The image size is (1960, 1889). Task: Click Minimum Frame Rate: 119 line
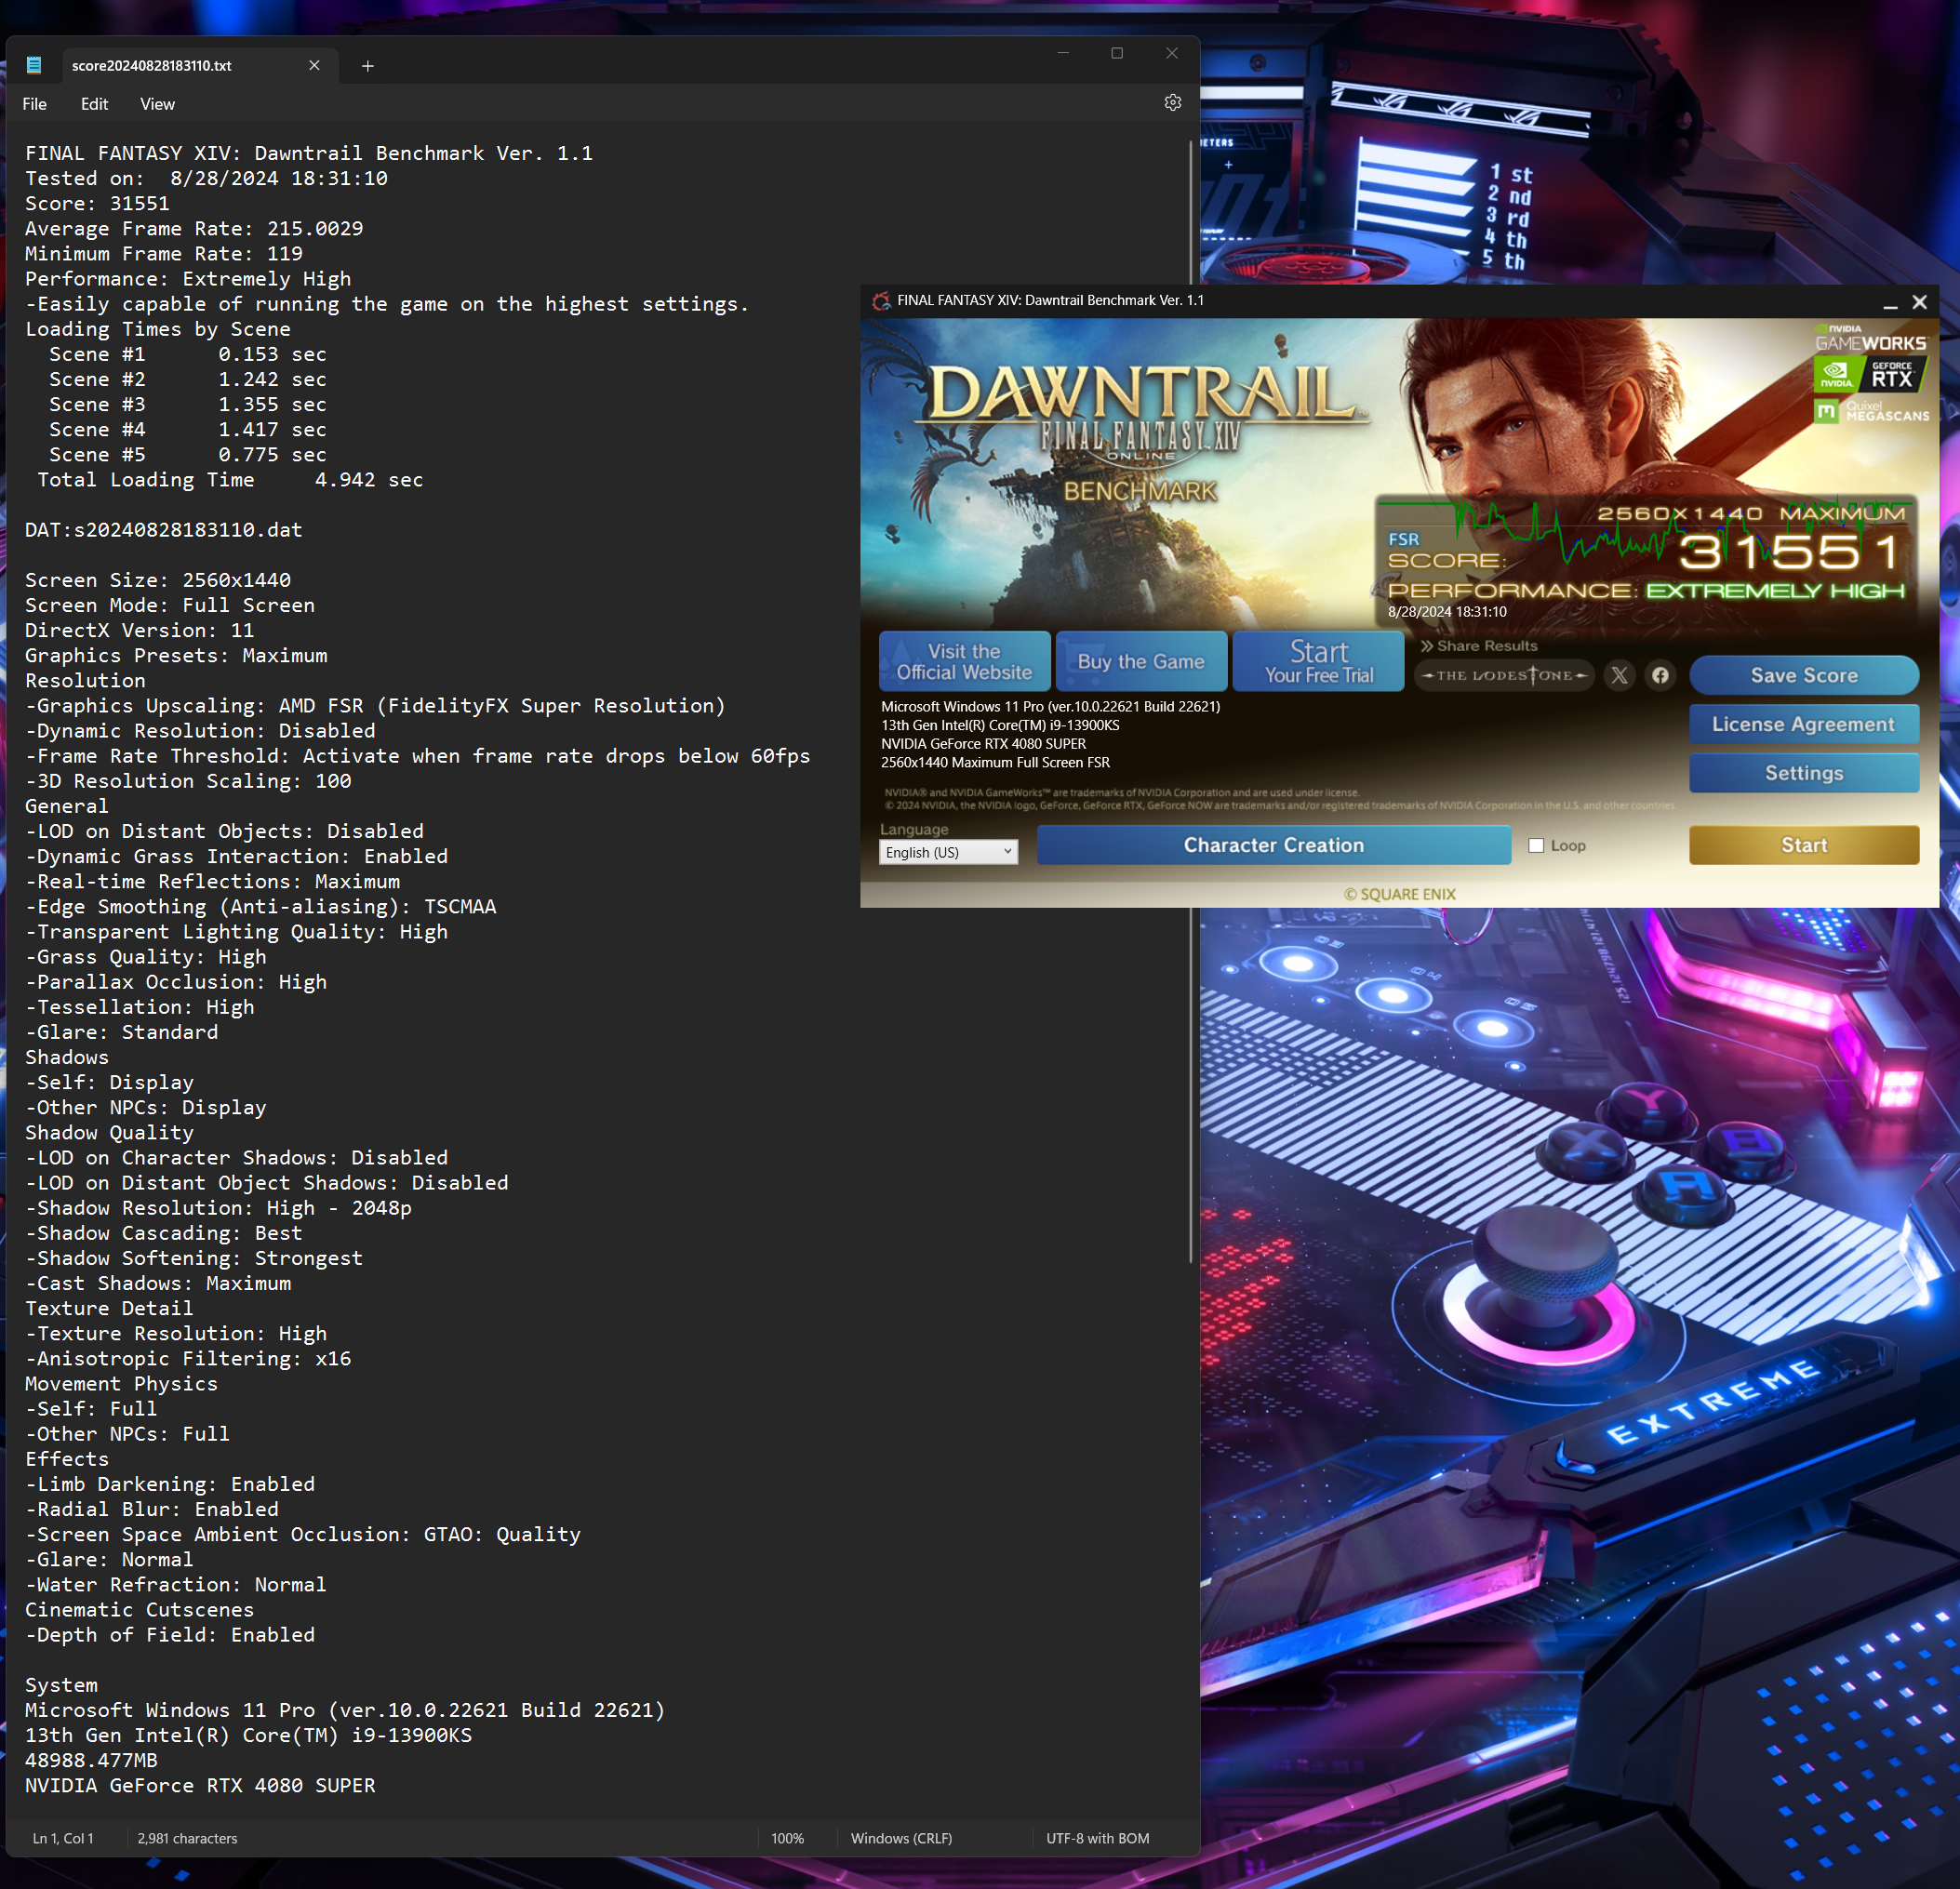[164, 254]
